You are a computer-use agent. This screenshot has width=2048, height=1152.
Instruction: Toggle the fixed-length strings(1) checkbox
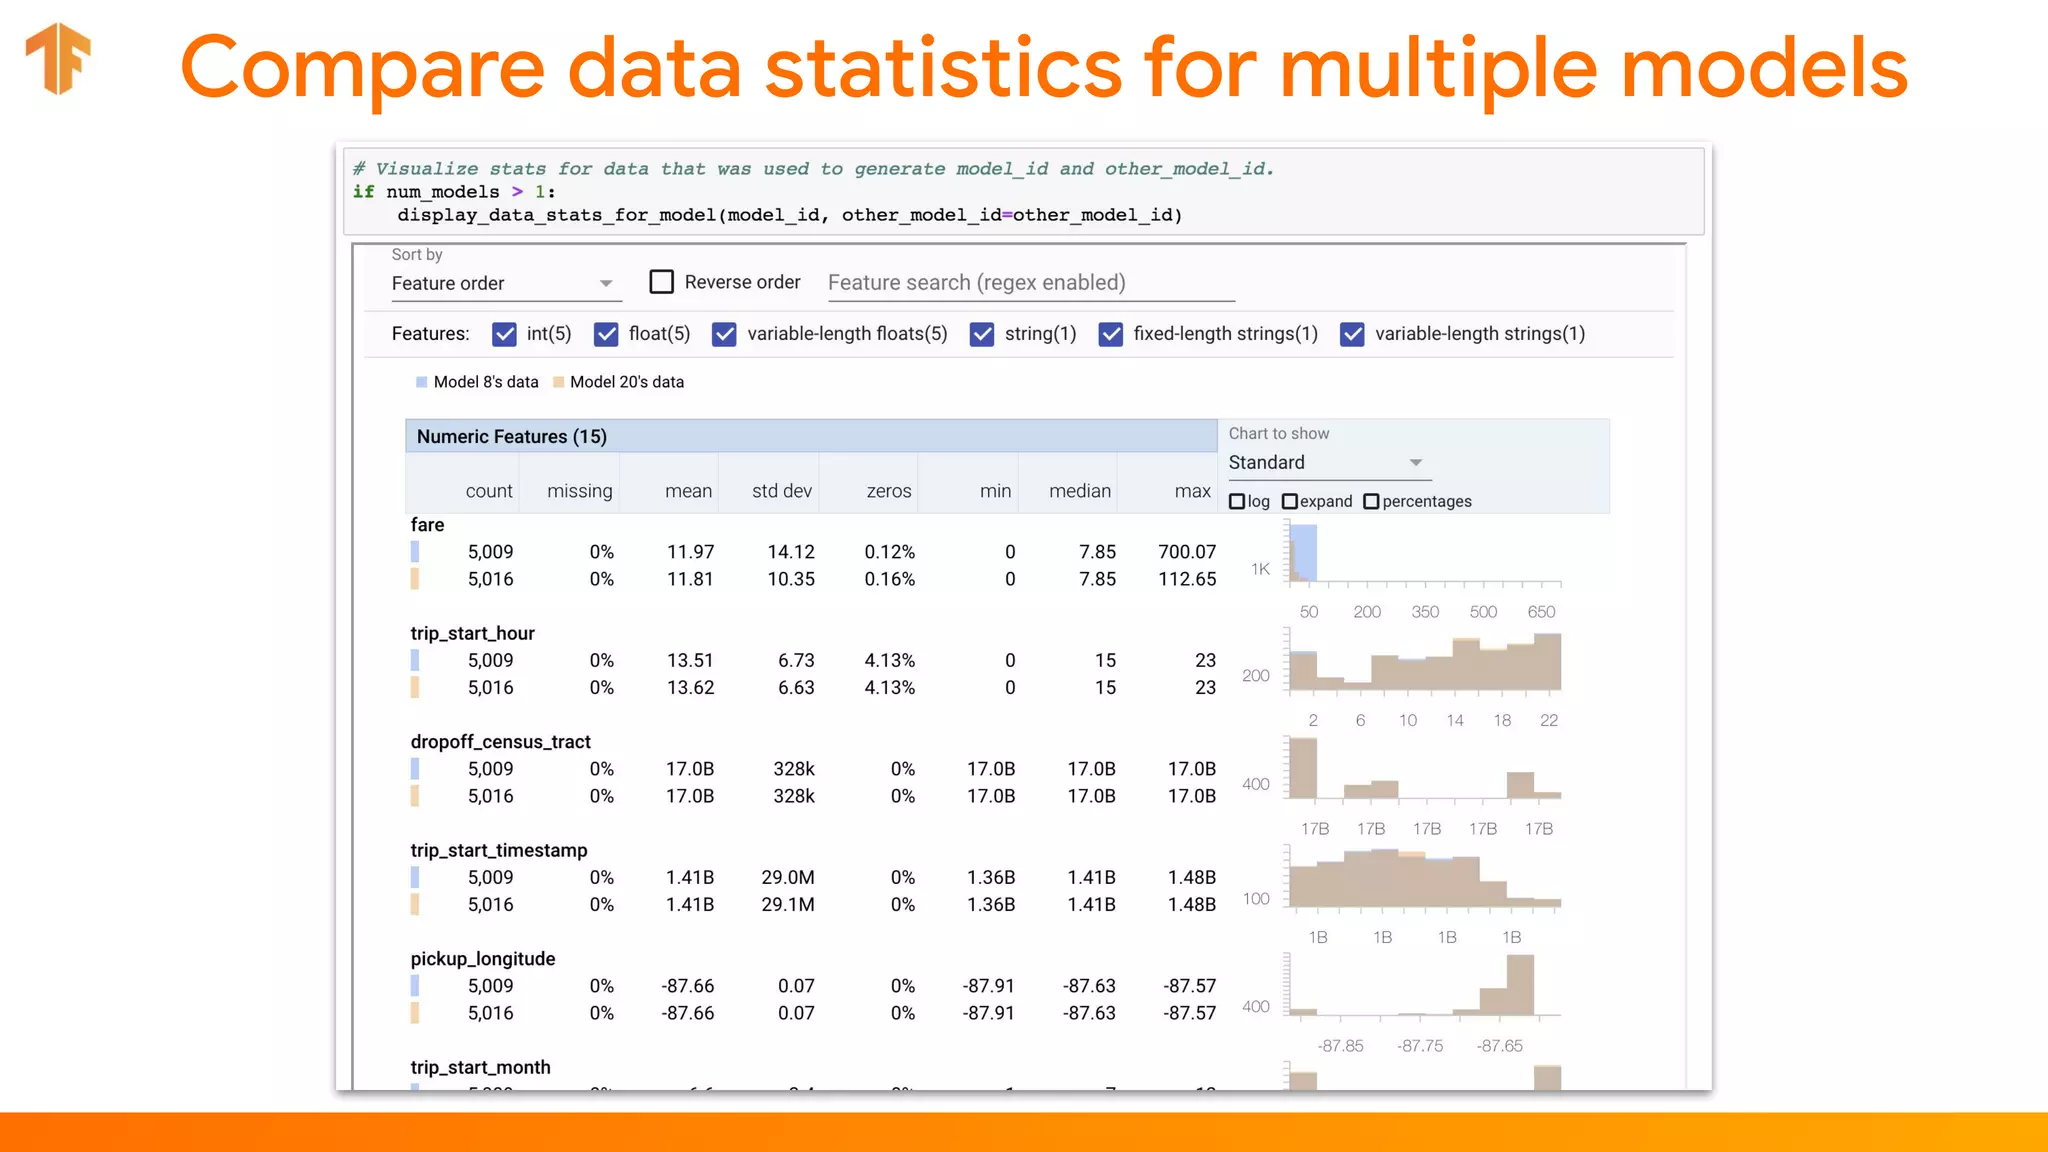point(1111,334)
